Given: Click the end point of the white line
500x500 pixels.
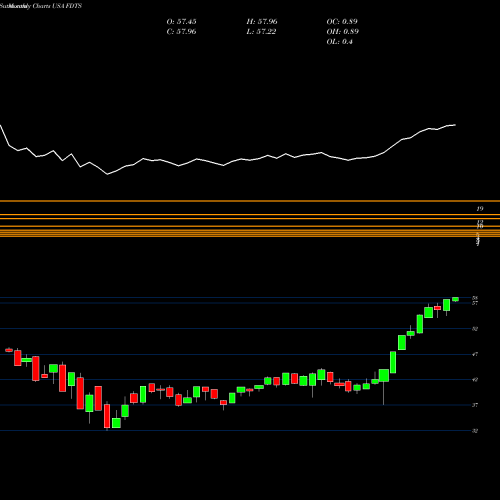Looking at the screenshot, I should click(x=455, y=125).
